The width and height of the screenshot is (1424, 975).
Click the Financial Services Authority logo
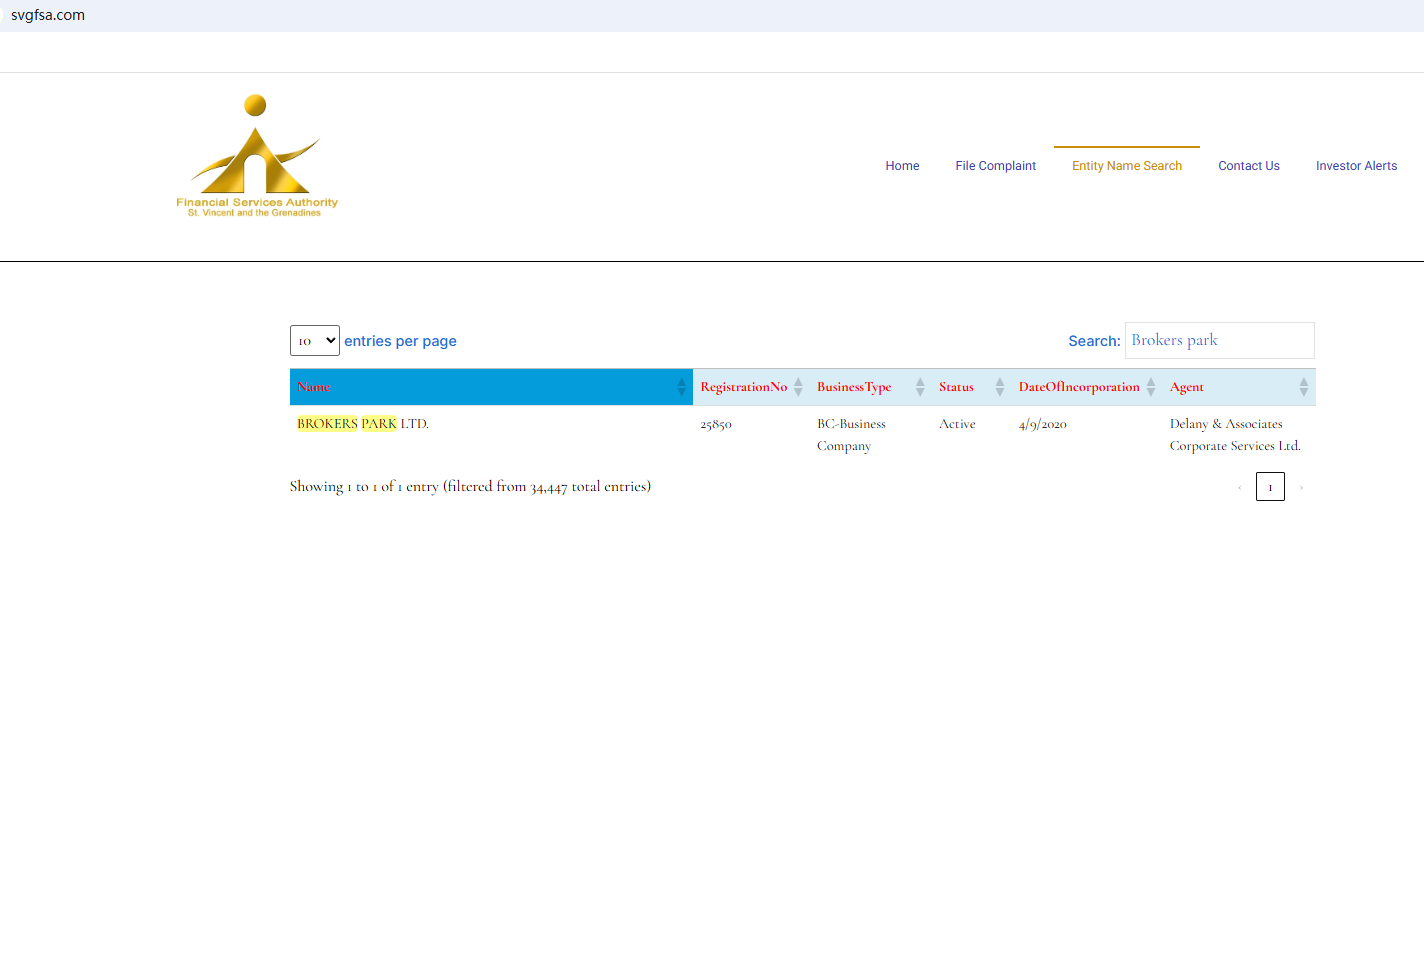(256, 157)
